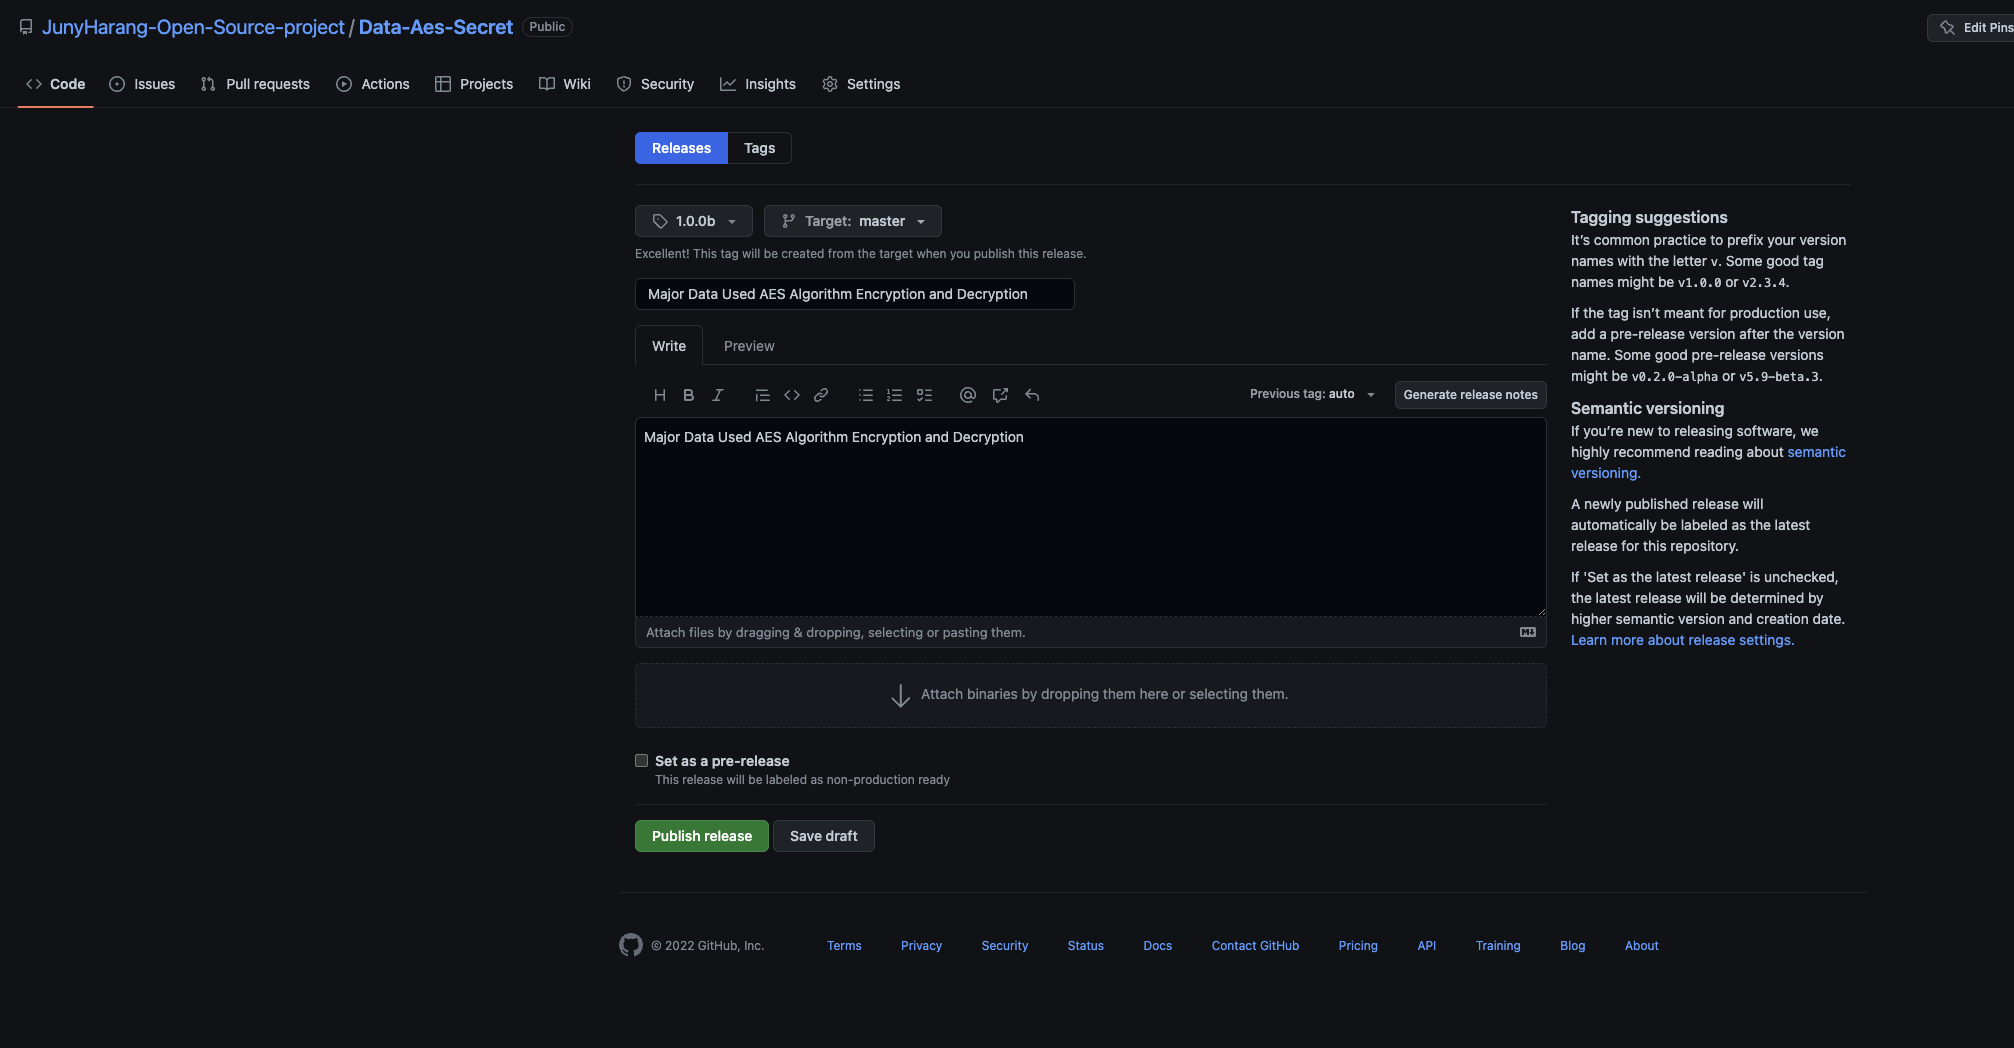Open the footer Security link

click(x=1005, y=946)
